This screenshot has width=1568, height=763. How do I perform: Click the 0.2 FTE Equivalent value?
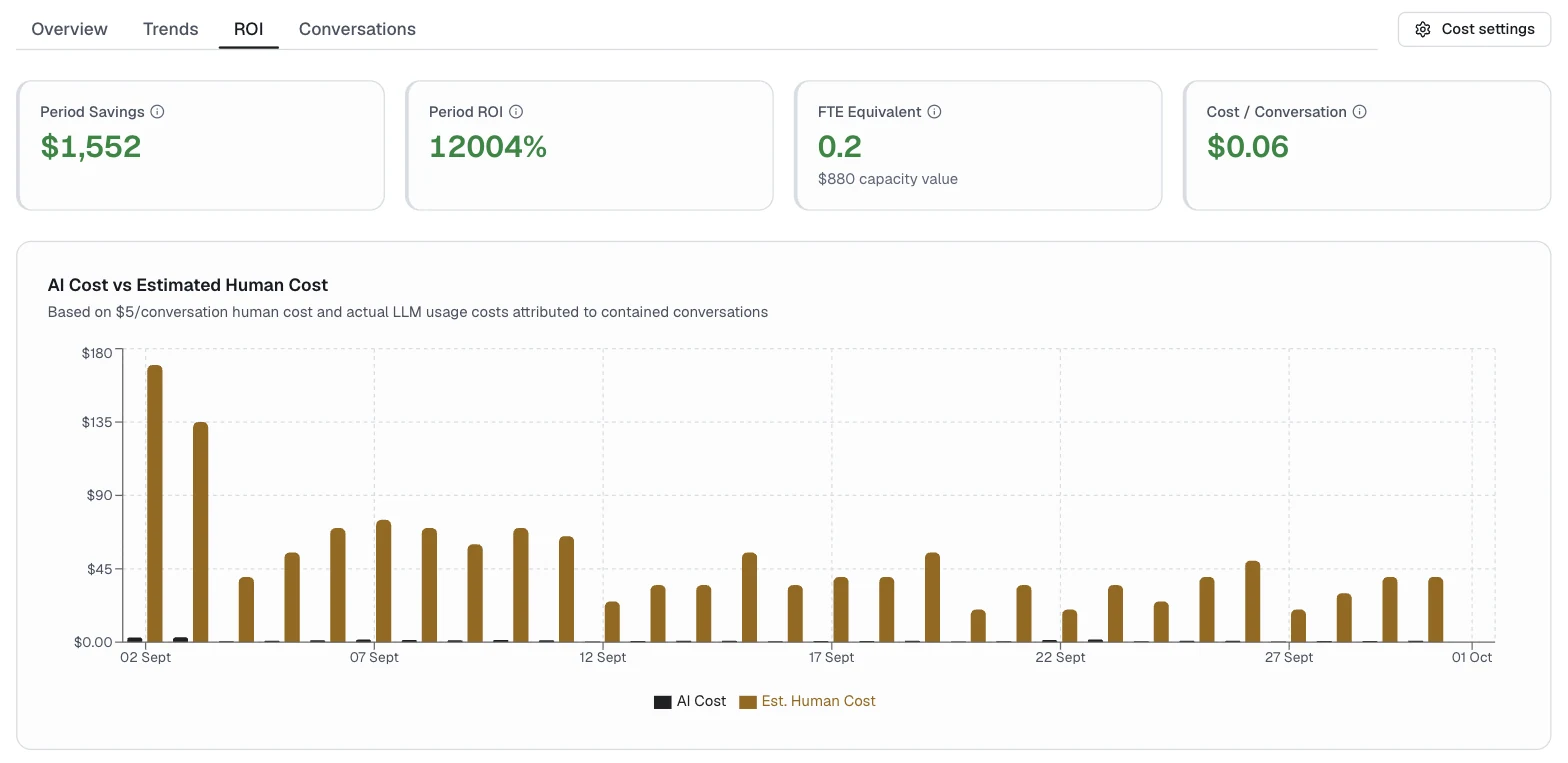tap(840, 147)
